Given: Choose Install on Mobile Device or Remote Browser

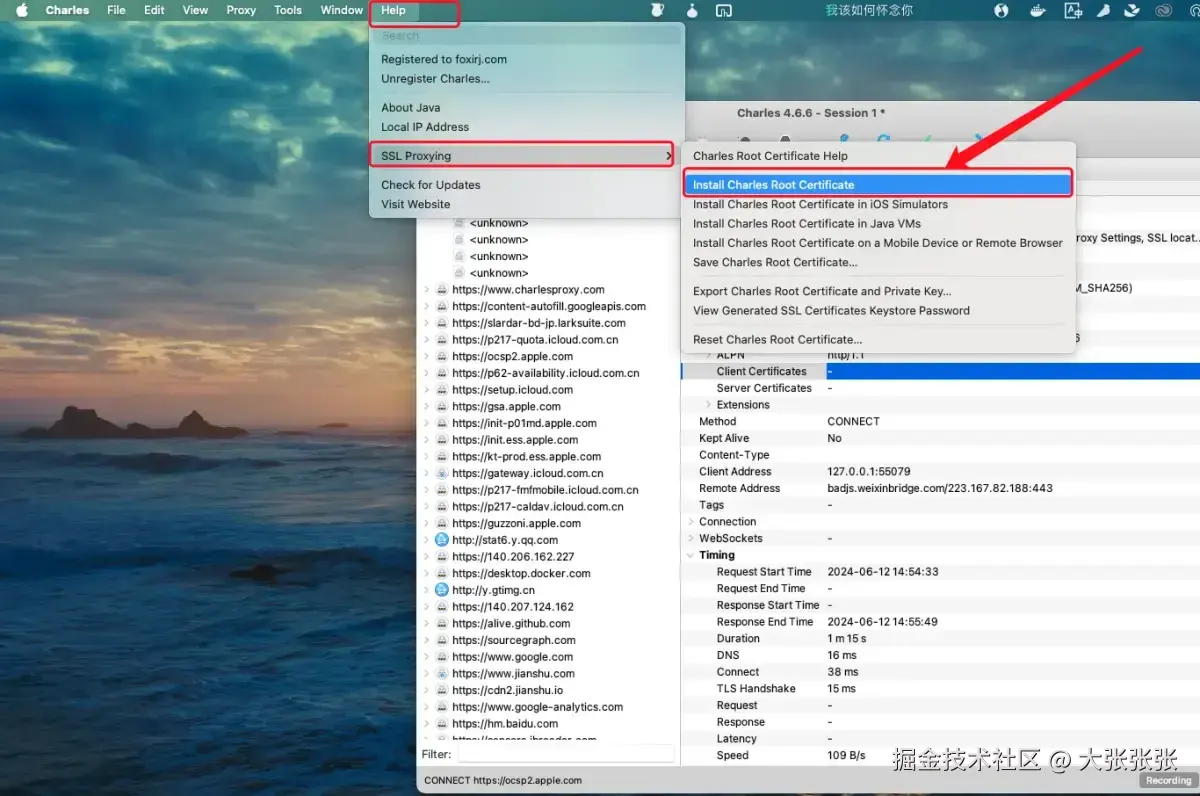Looking at the screenshot, I should coord(877,243).
